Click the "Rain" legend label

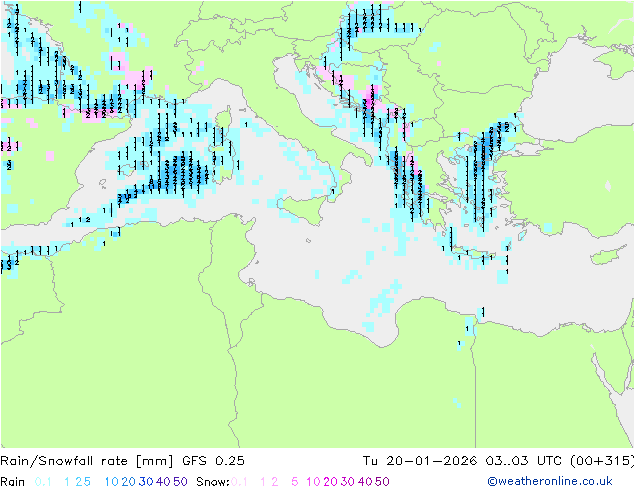coord(13,482)
